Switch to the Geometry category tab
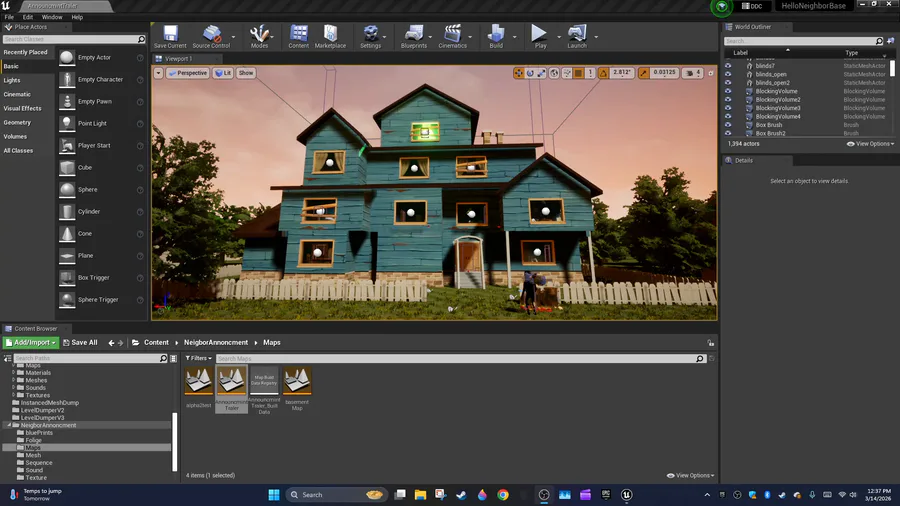Viewport: 900px width, 506px height. click(17, 122)
